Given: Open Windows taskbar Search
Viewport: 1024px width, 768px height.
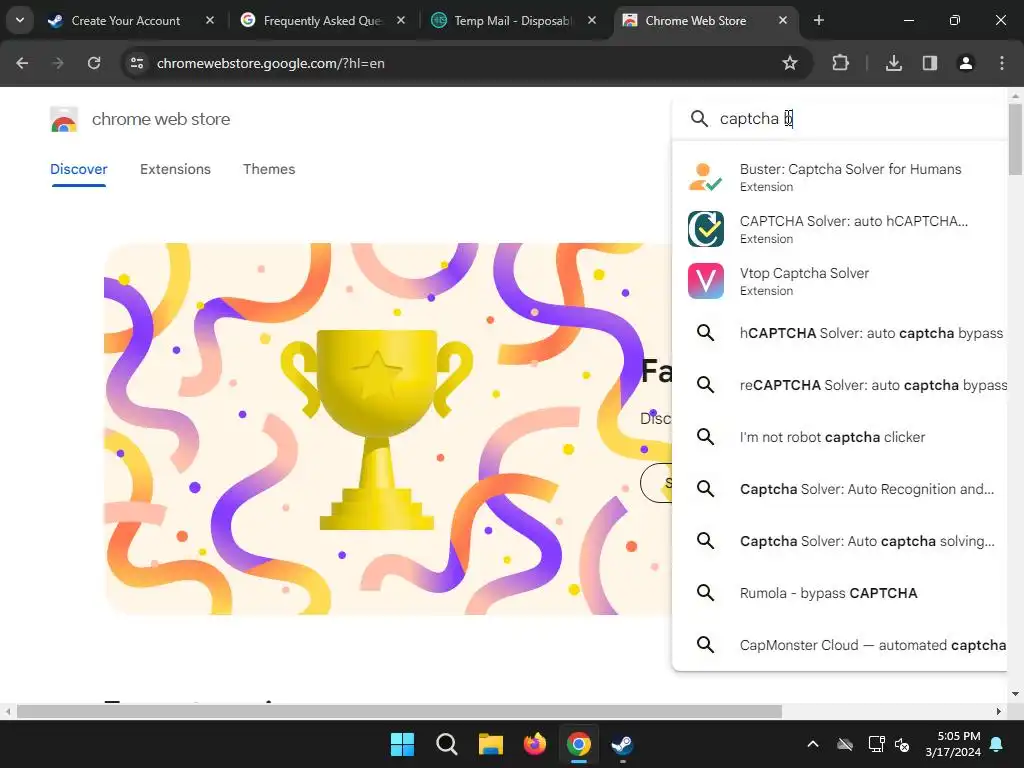Looking at the screenshot, I should (x=447, y=744).
